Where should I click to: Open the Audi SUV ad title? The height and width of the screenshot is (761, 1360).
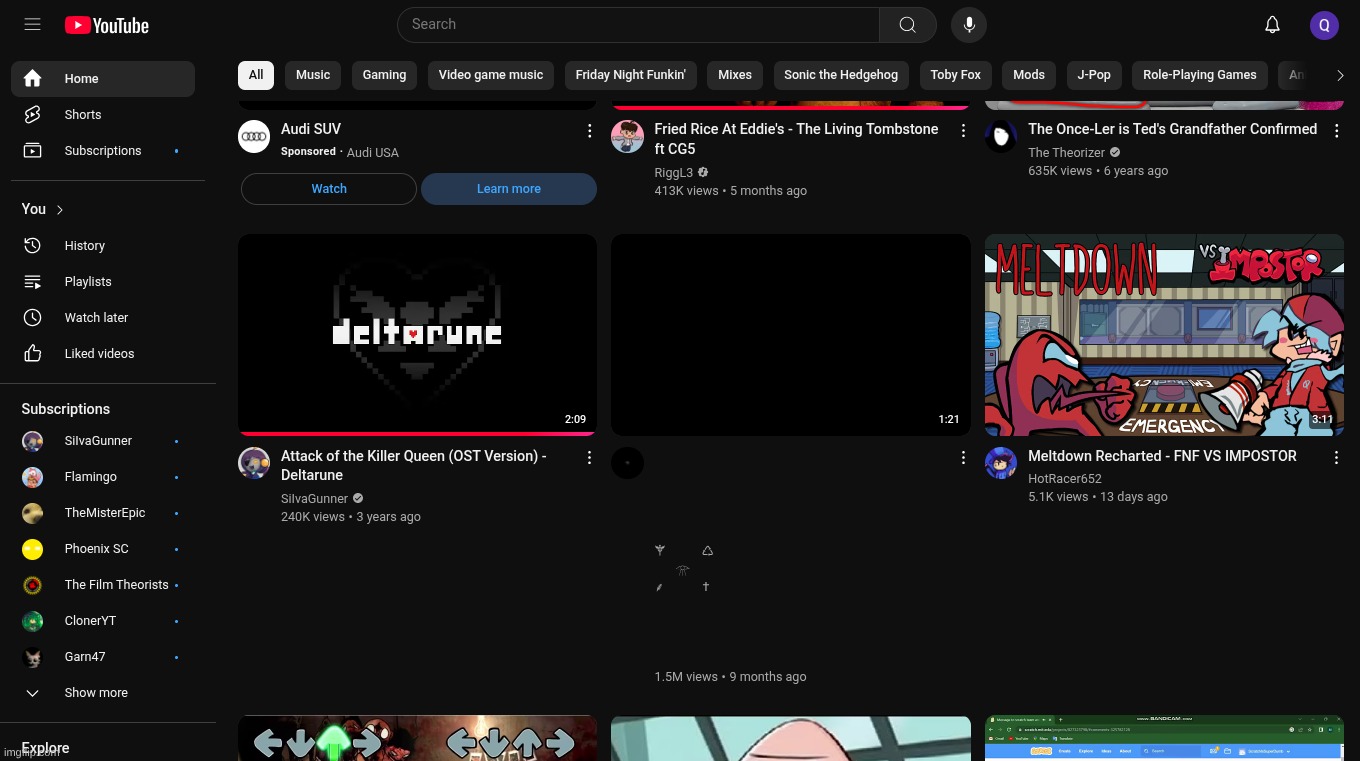(311, 129)
